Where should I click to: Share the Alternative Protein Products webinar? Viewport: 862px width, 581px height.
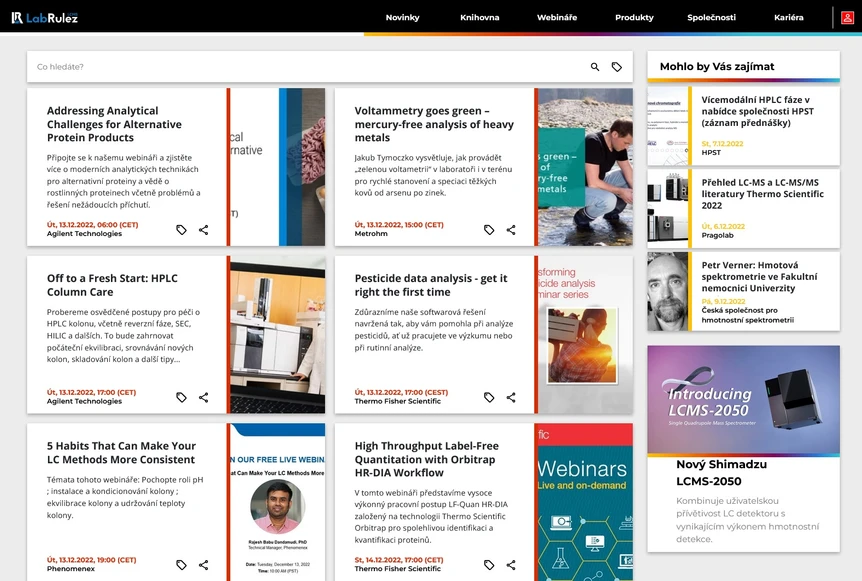(203, 230)
